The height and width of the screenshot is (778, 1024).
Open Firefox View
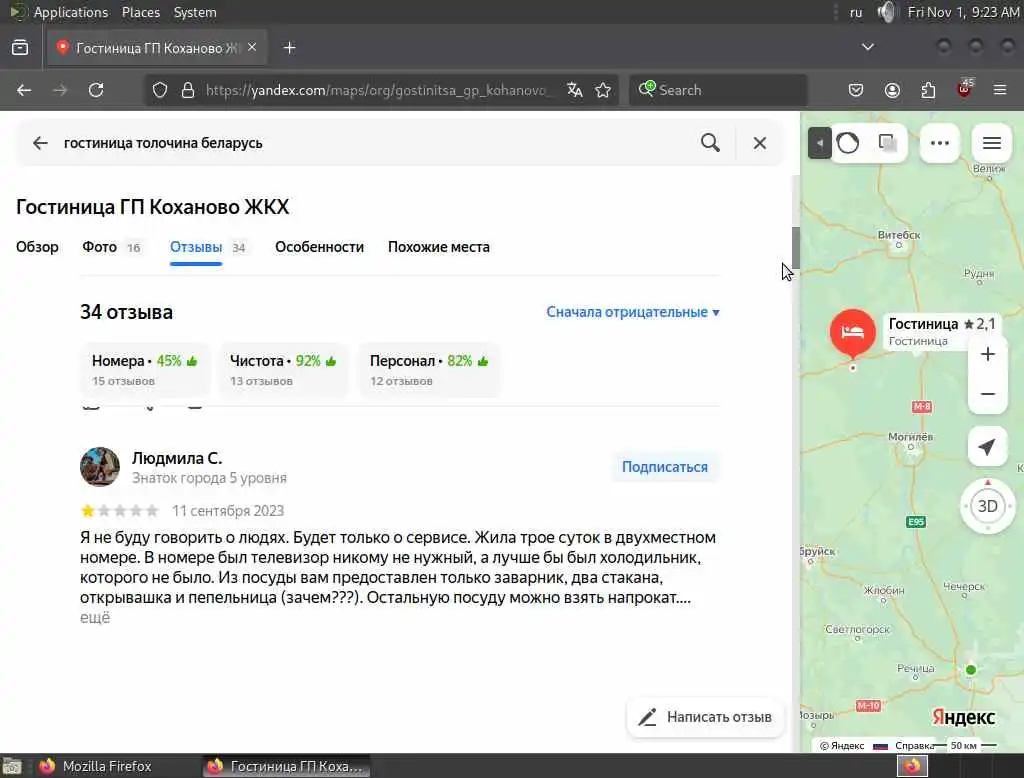point(20,48)
